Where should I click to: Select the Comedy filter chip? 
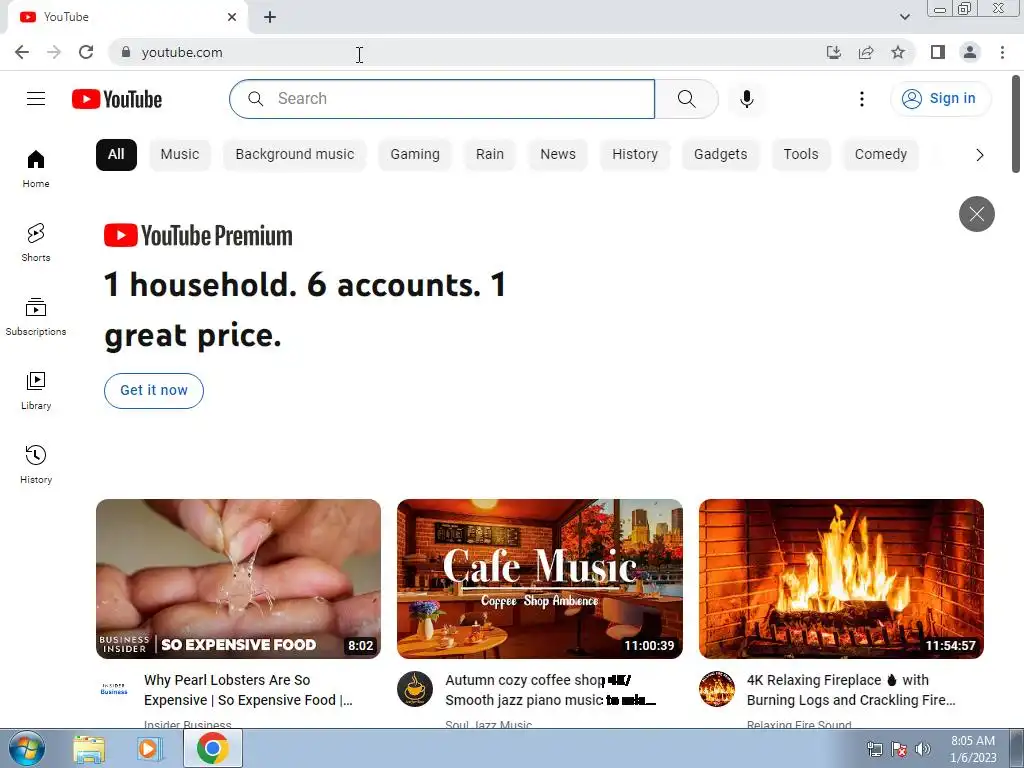(x=880, y=155)
